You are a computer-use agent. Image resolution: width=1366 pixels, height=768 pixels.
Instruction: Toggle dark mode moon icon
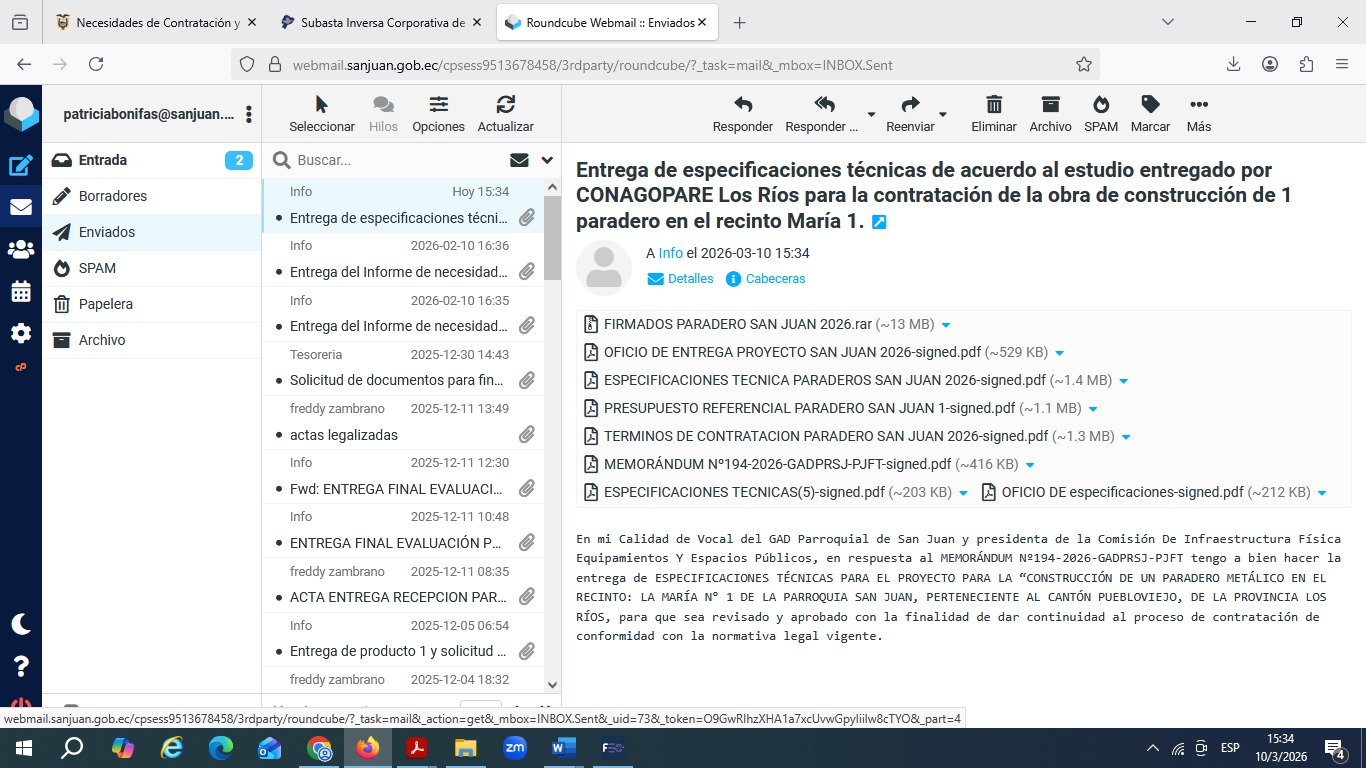[x=21, y=624]
